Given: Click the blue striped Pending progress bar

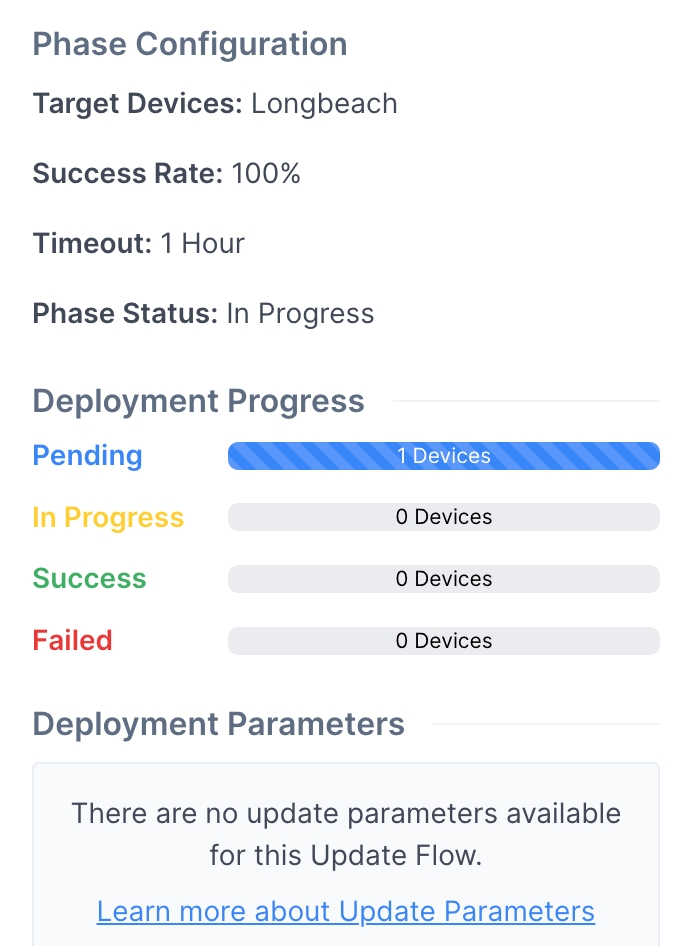Looking at the screenshot, I should 443,456.
